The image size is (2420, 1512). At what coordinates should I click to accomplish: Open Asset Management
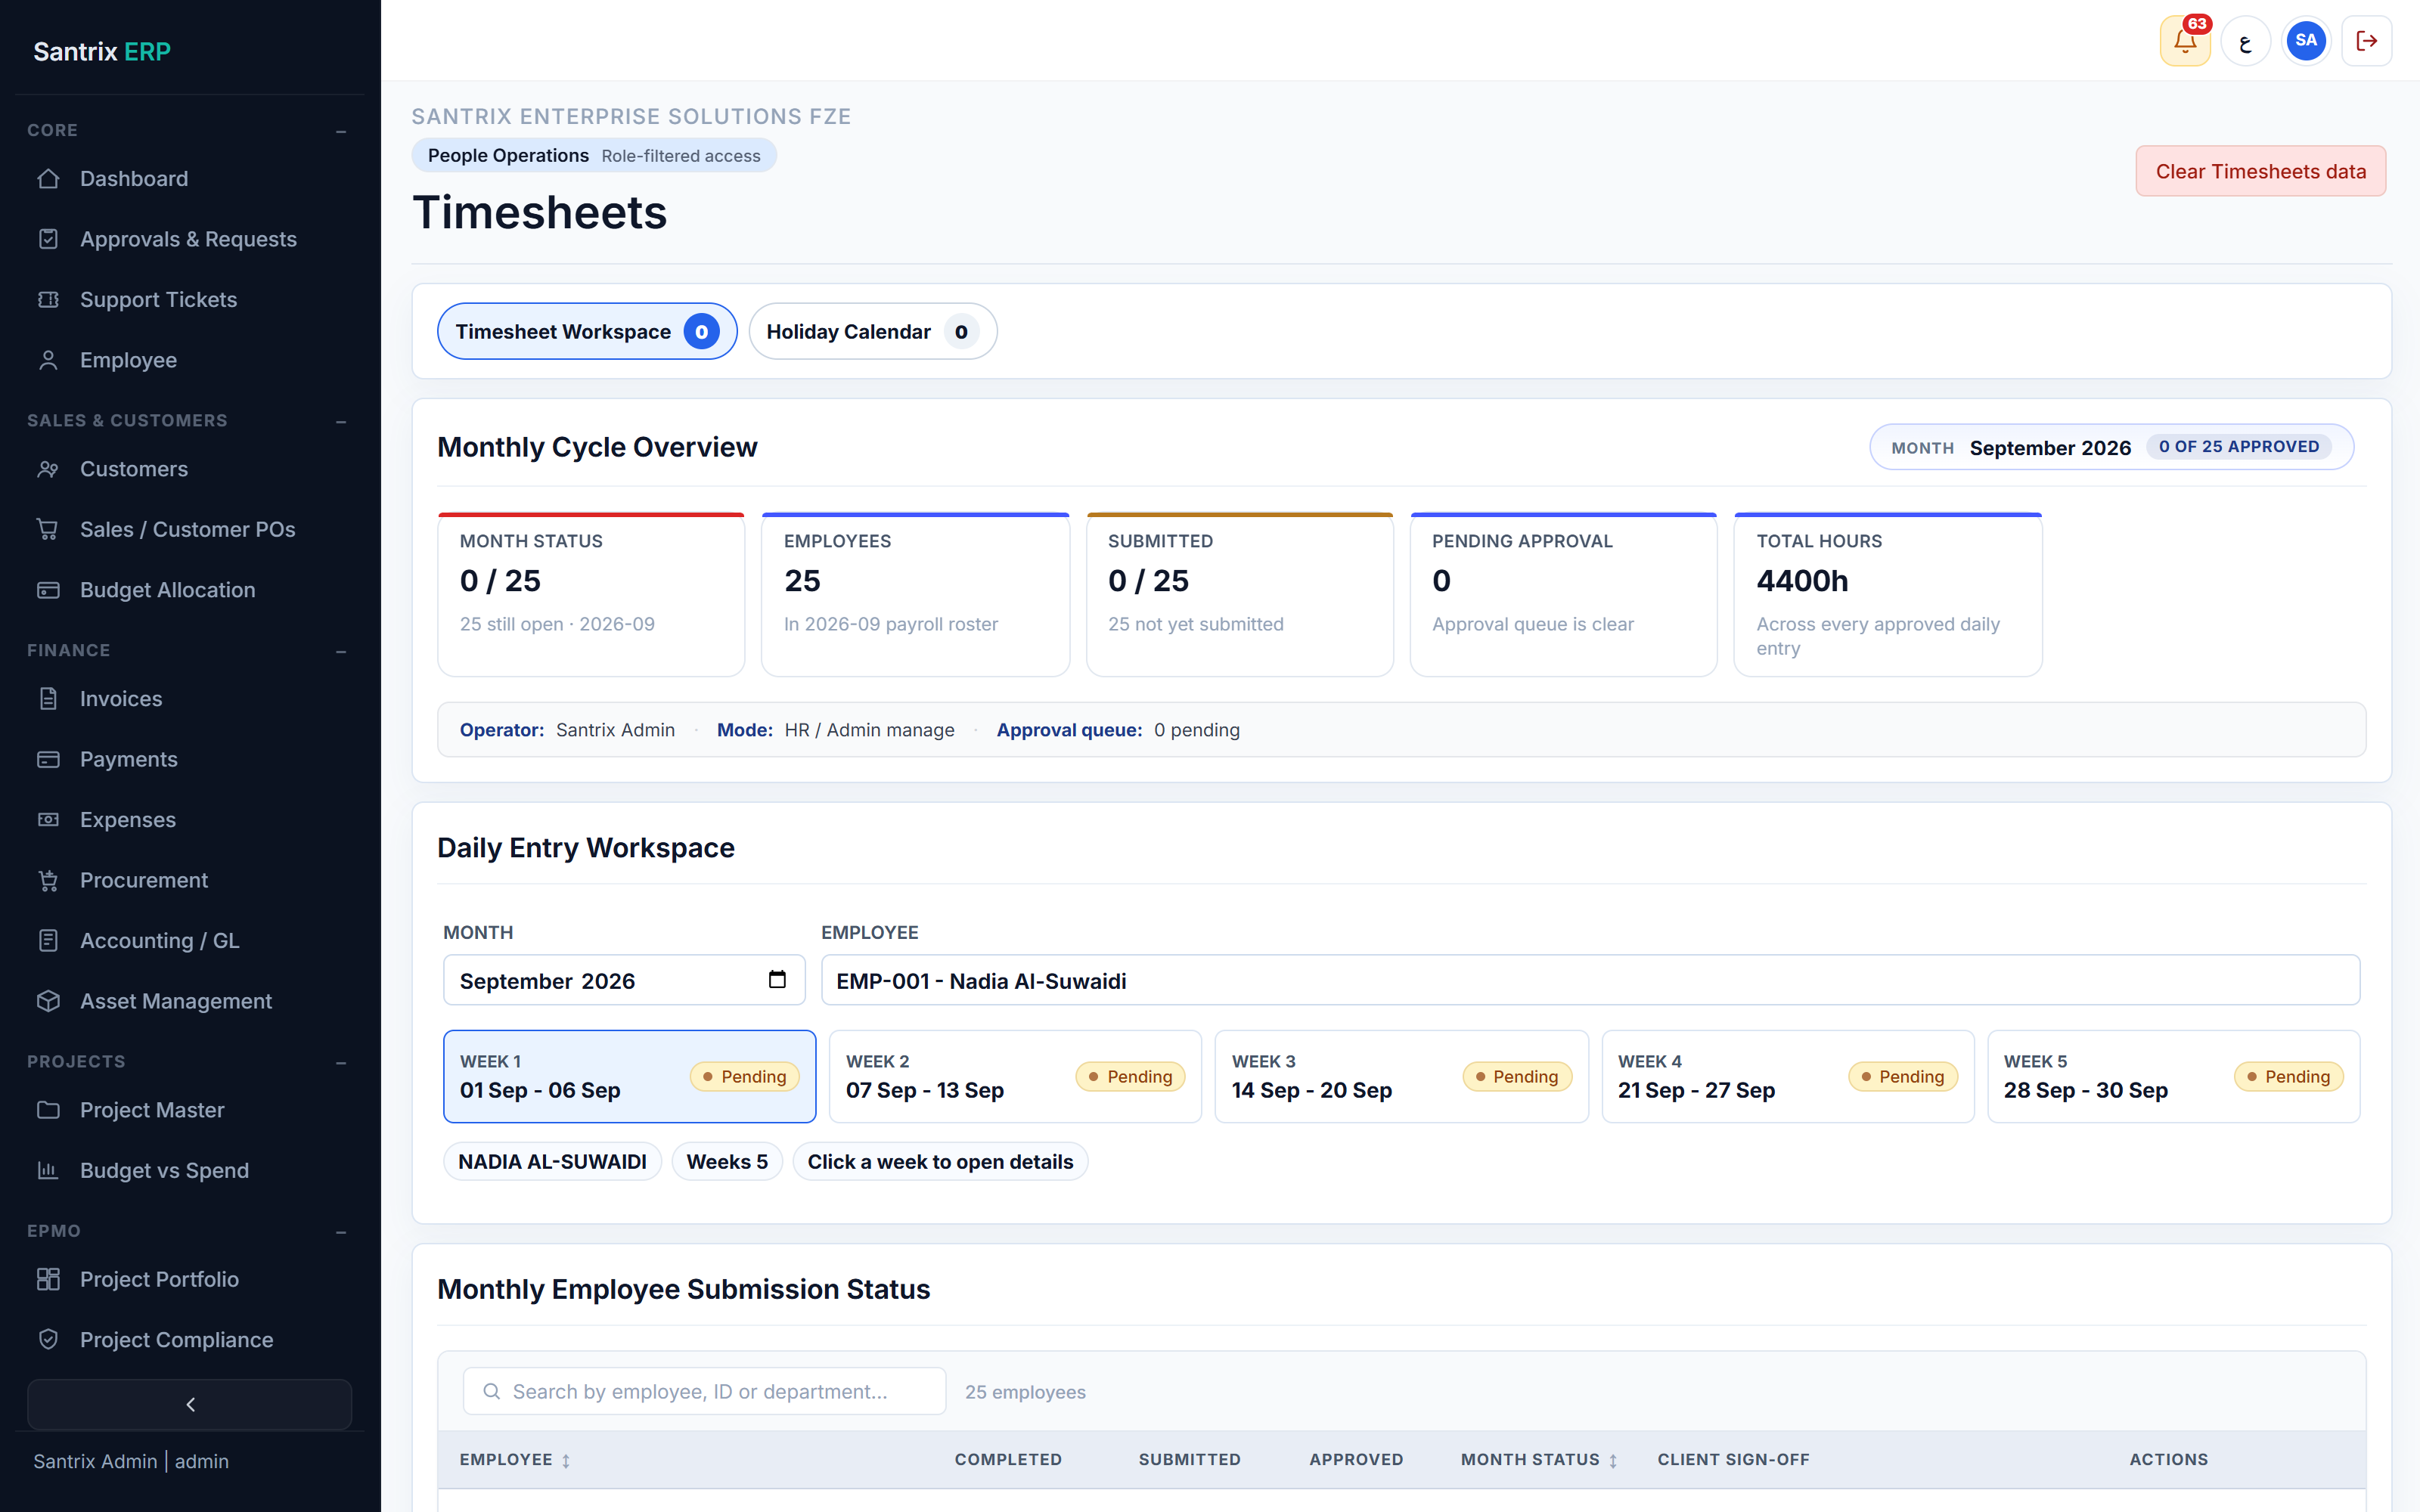190,1001
